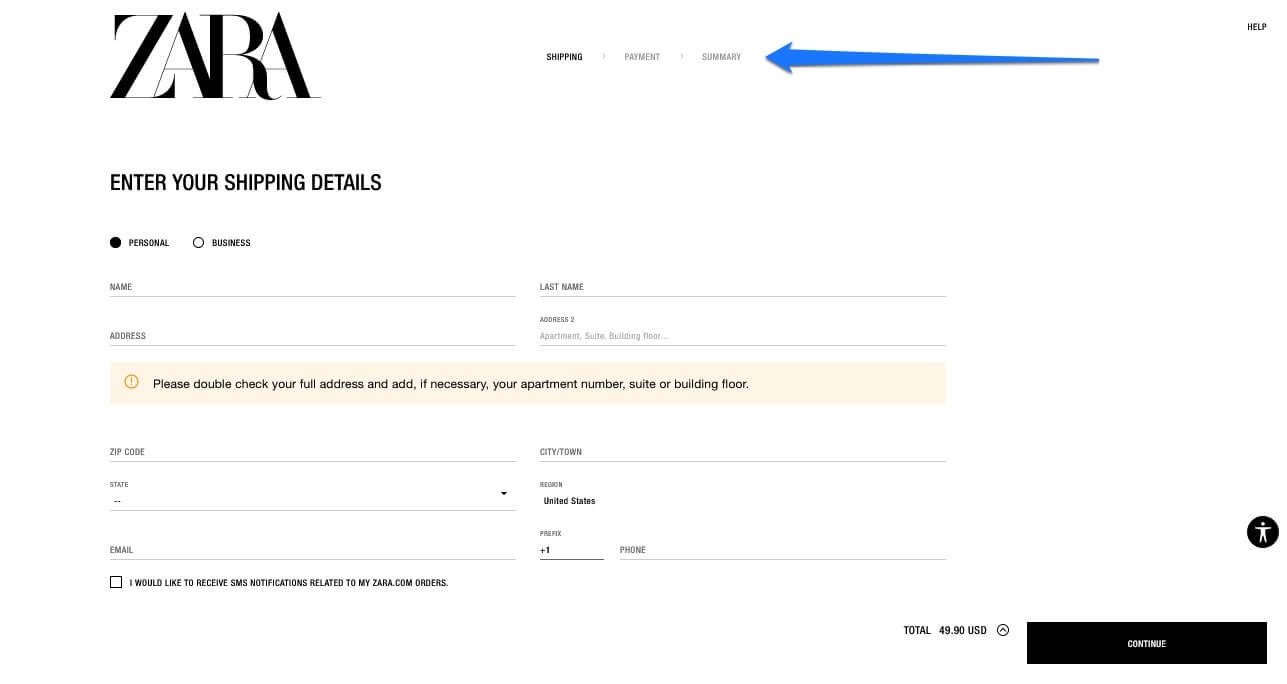Click the Total 49.90 USD text
This screenshot has height=684, width=1287.
(945, 630)
